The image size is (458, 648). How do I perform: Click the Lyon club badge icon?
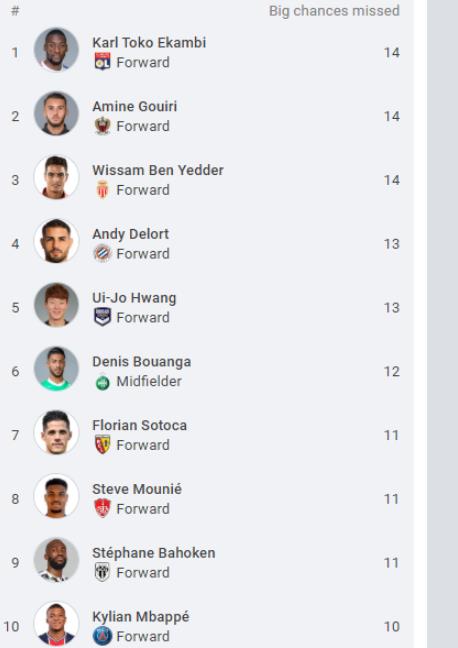102,62
